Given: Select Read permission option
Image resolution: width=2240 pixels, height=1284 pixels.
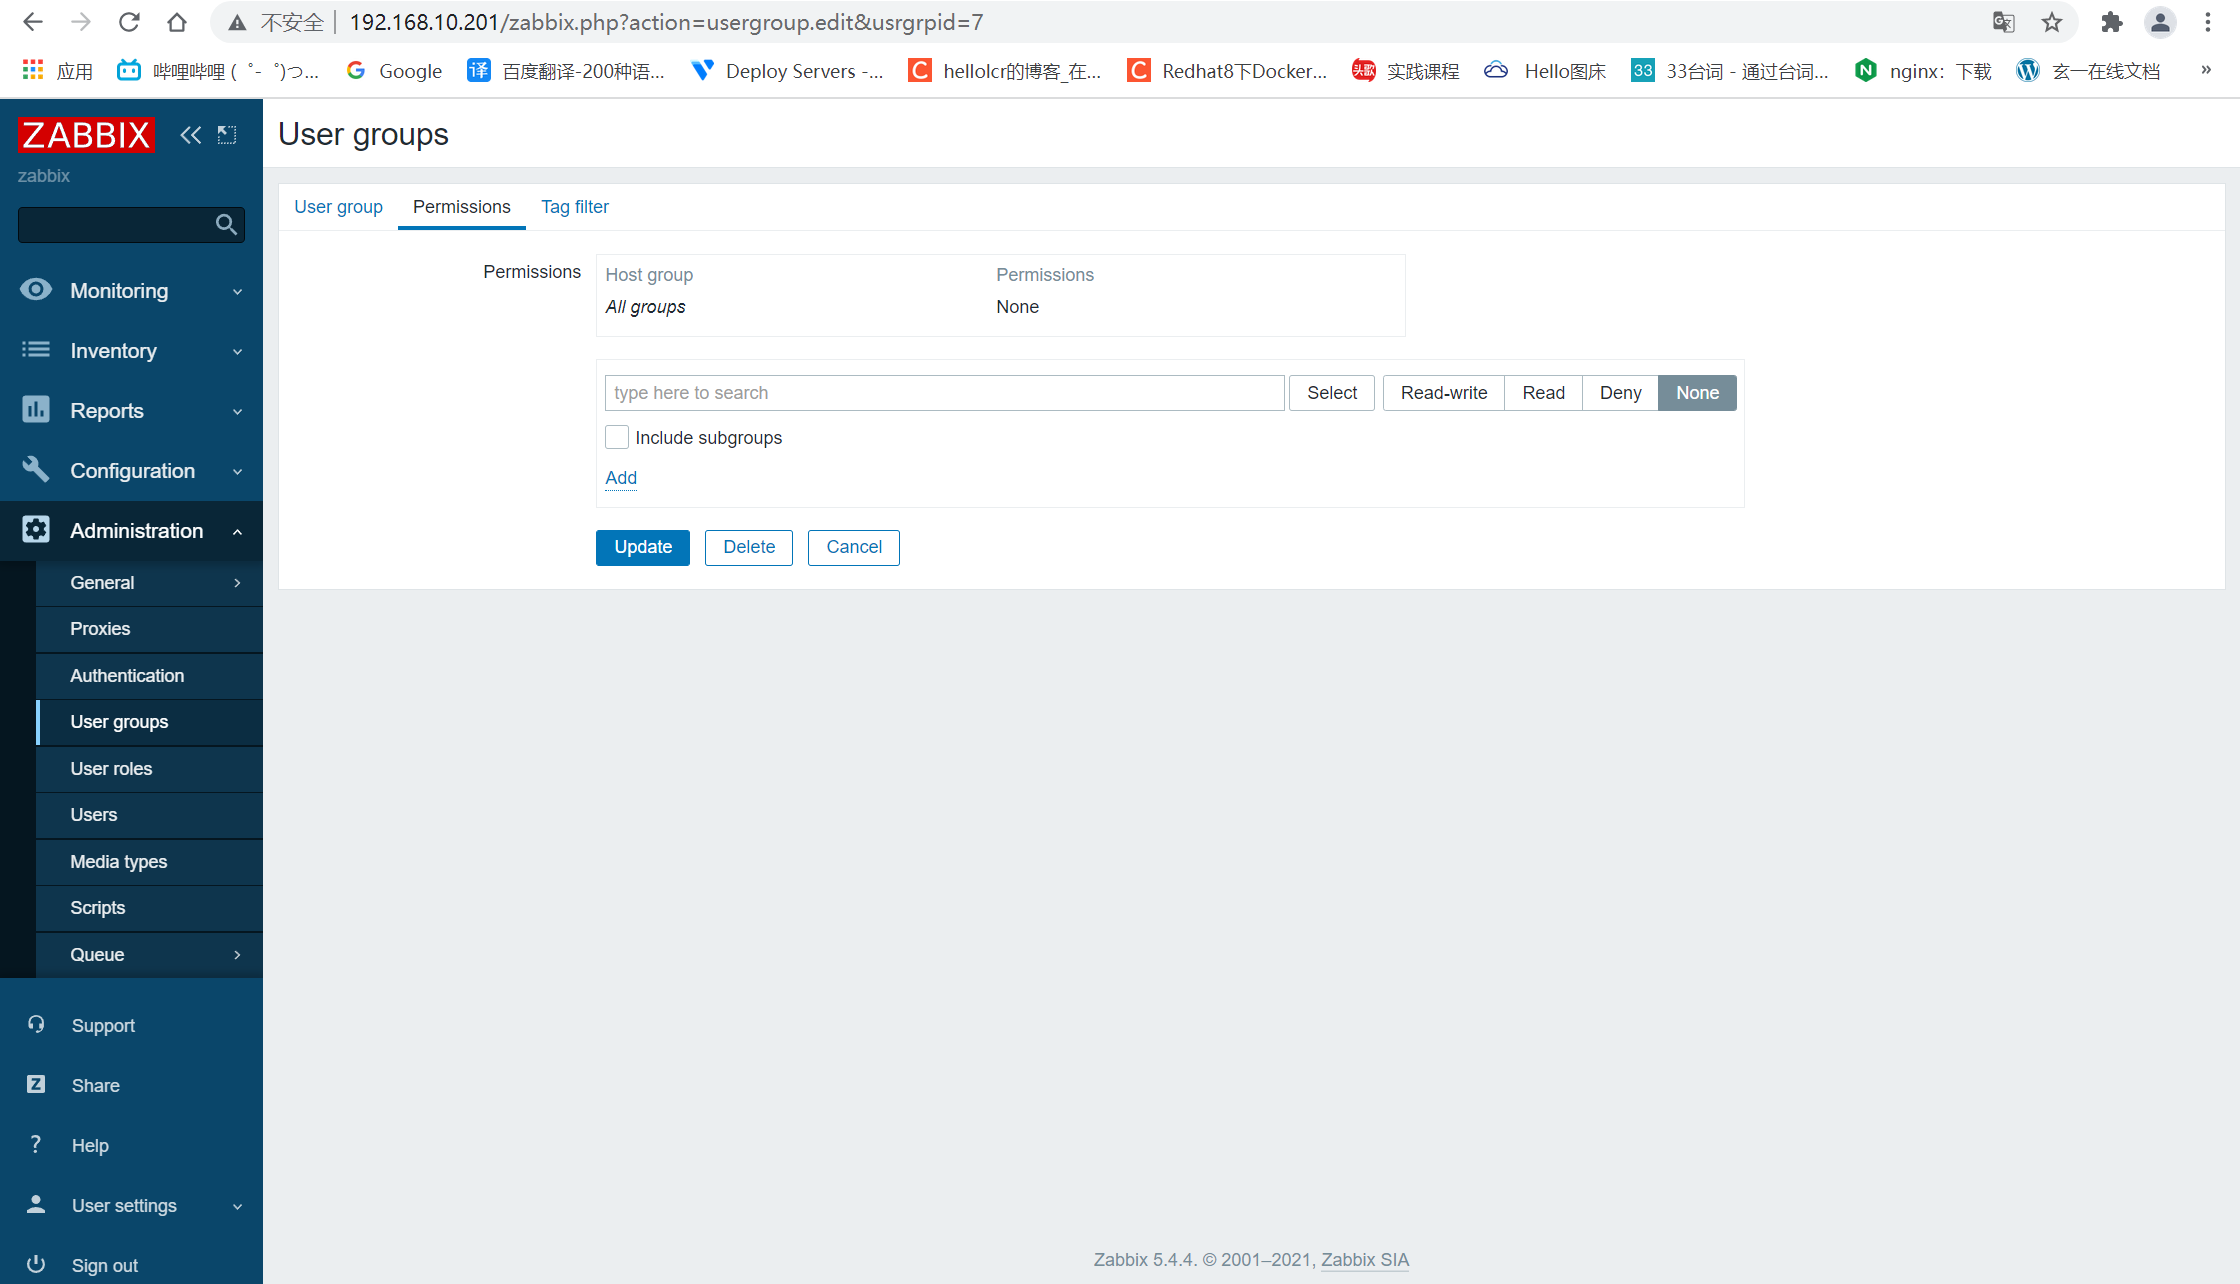Looking at the screenshot, I should pos(1543,393).
